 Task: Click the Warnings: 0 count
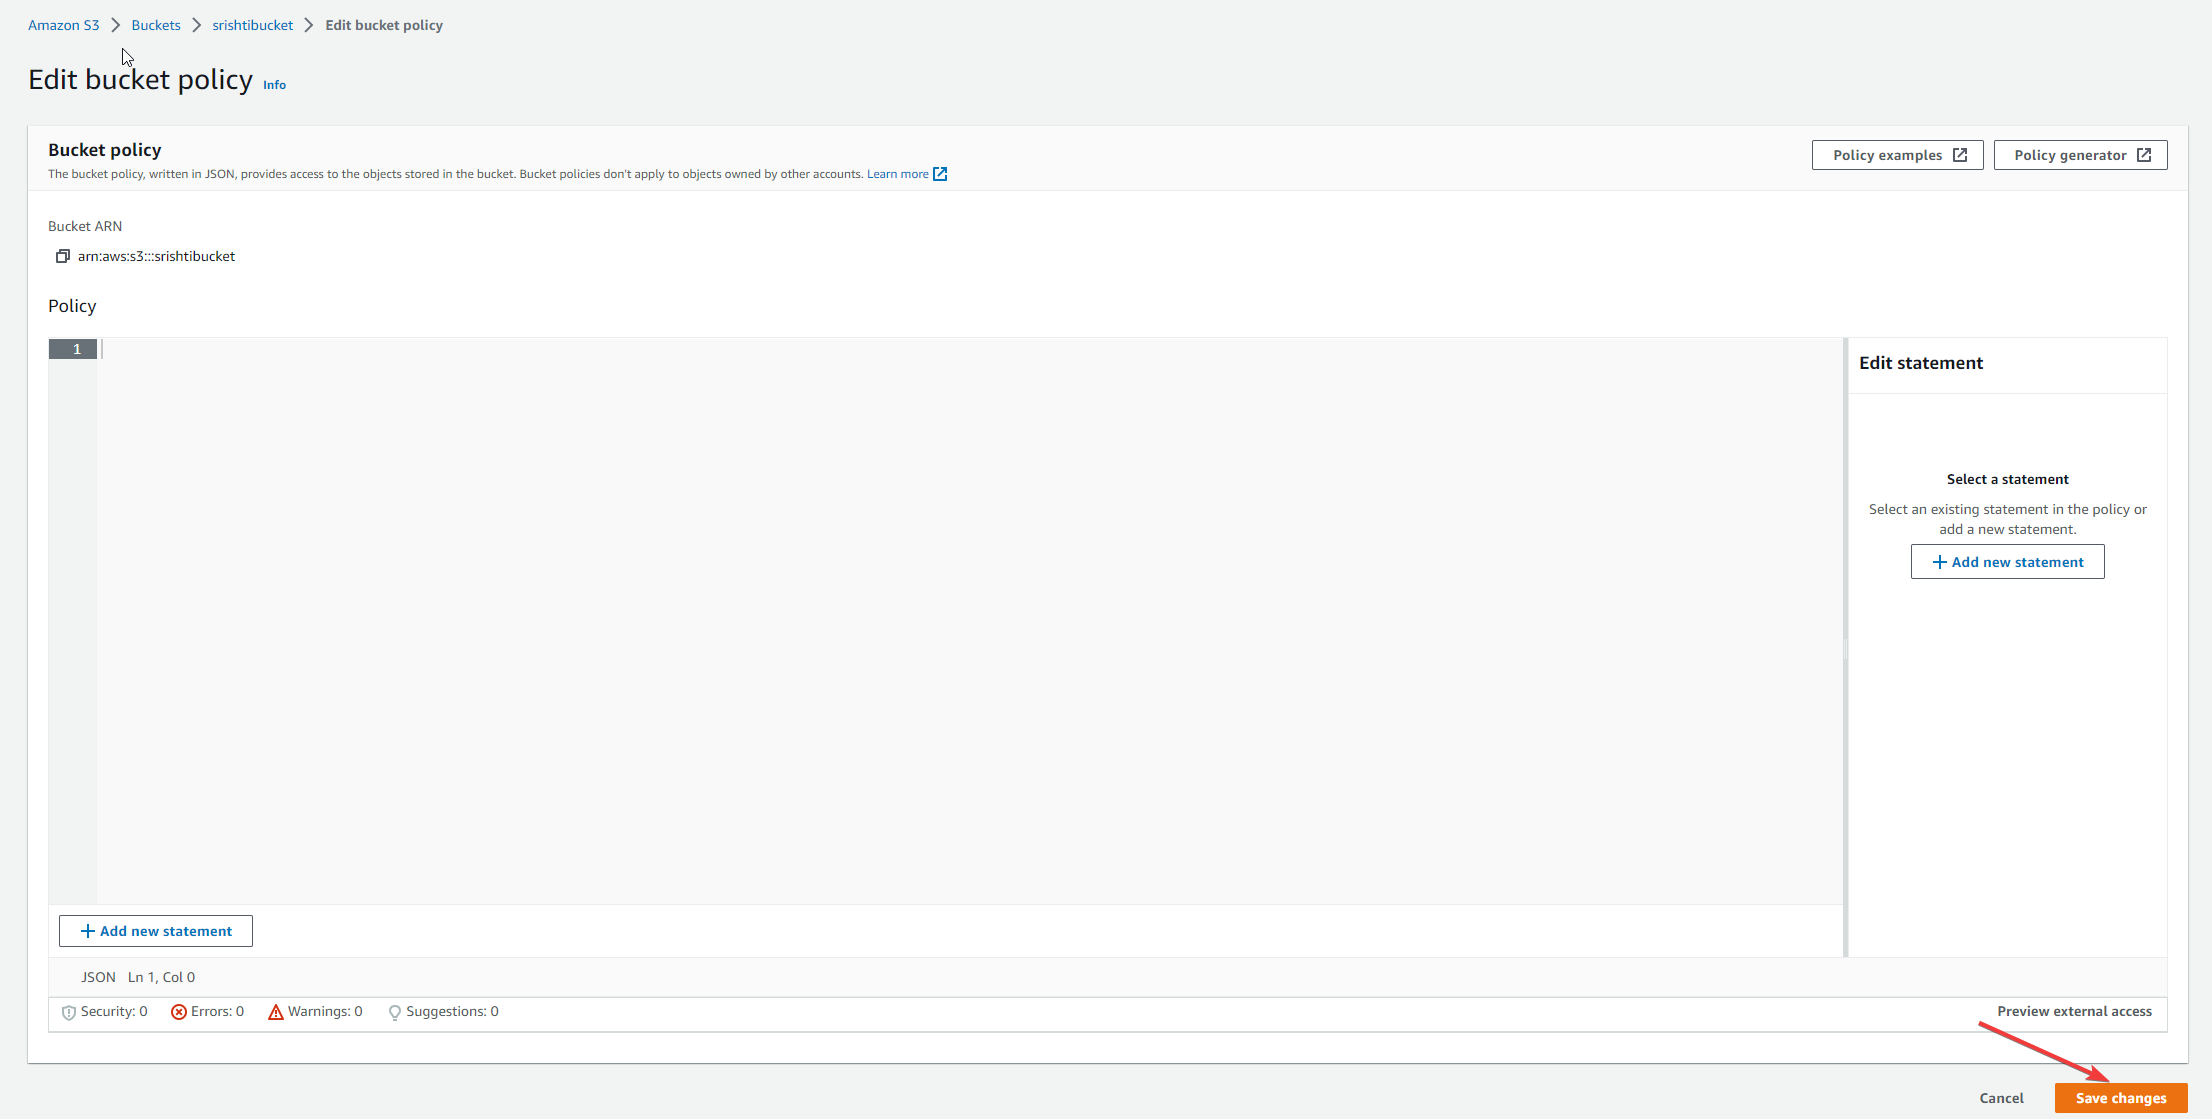(325, 1012)
